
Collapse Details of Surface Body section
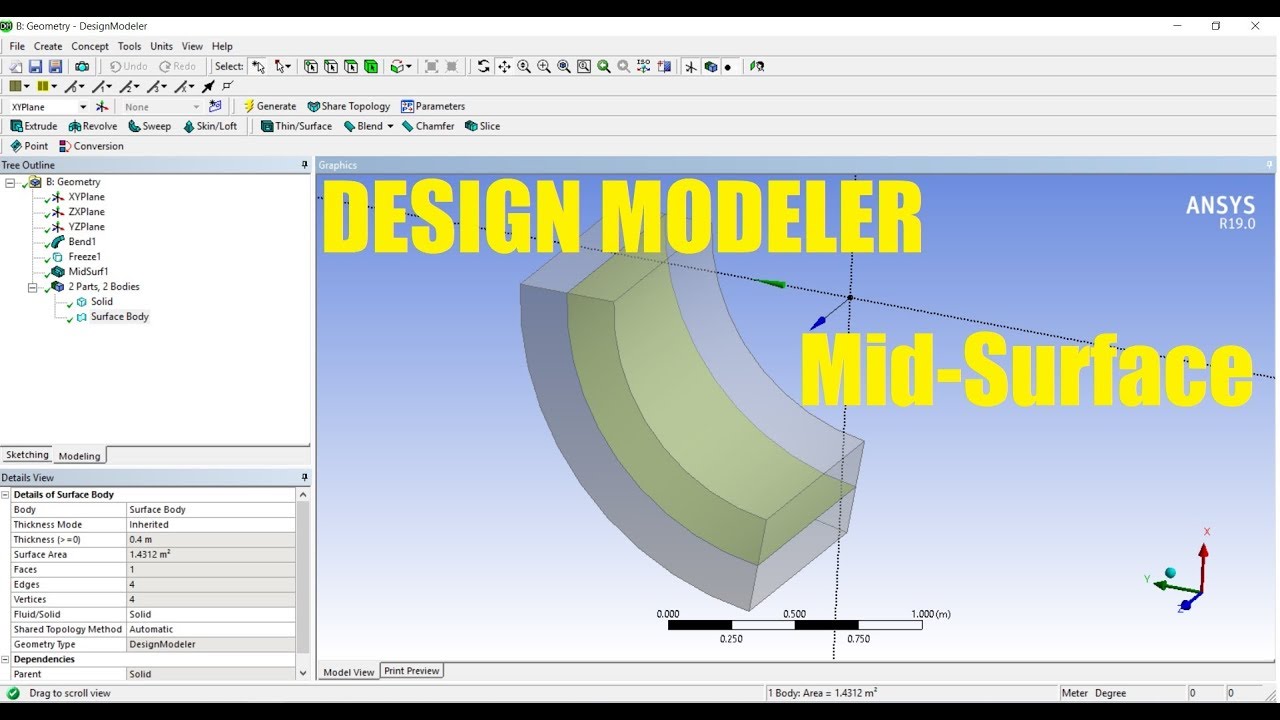pyautogui.click(x=5, y=495)
